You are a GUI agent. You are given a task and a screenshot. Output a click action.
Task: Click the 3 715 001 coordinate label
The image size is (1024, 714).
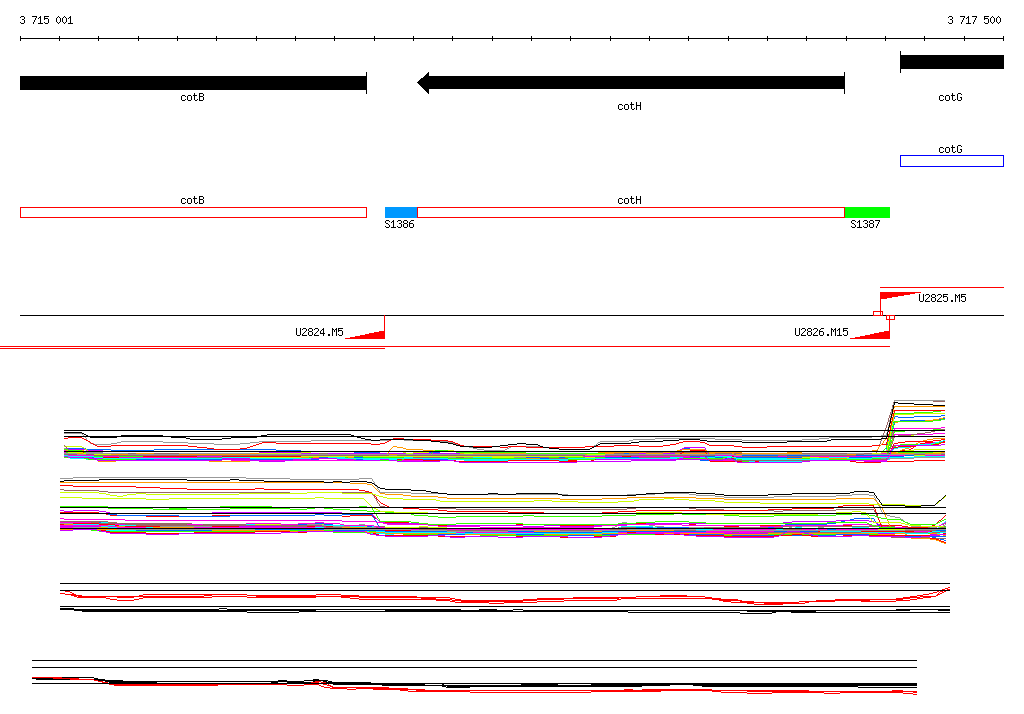click(46, 20)
